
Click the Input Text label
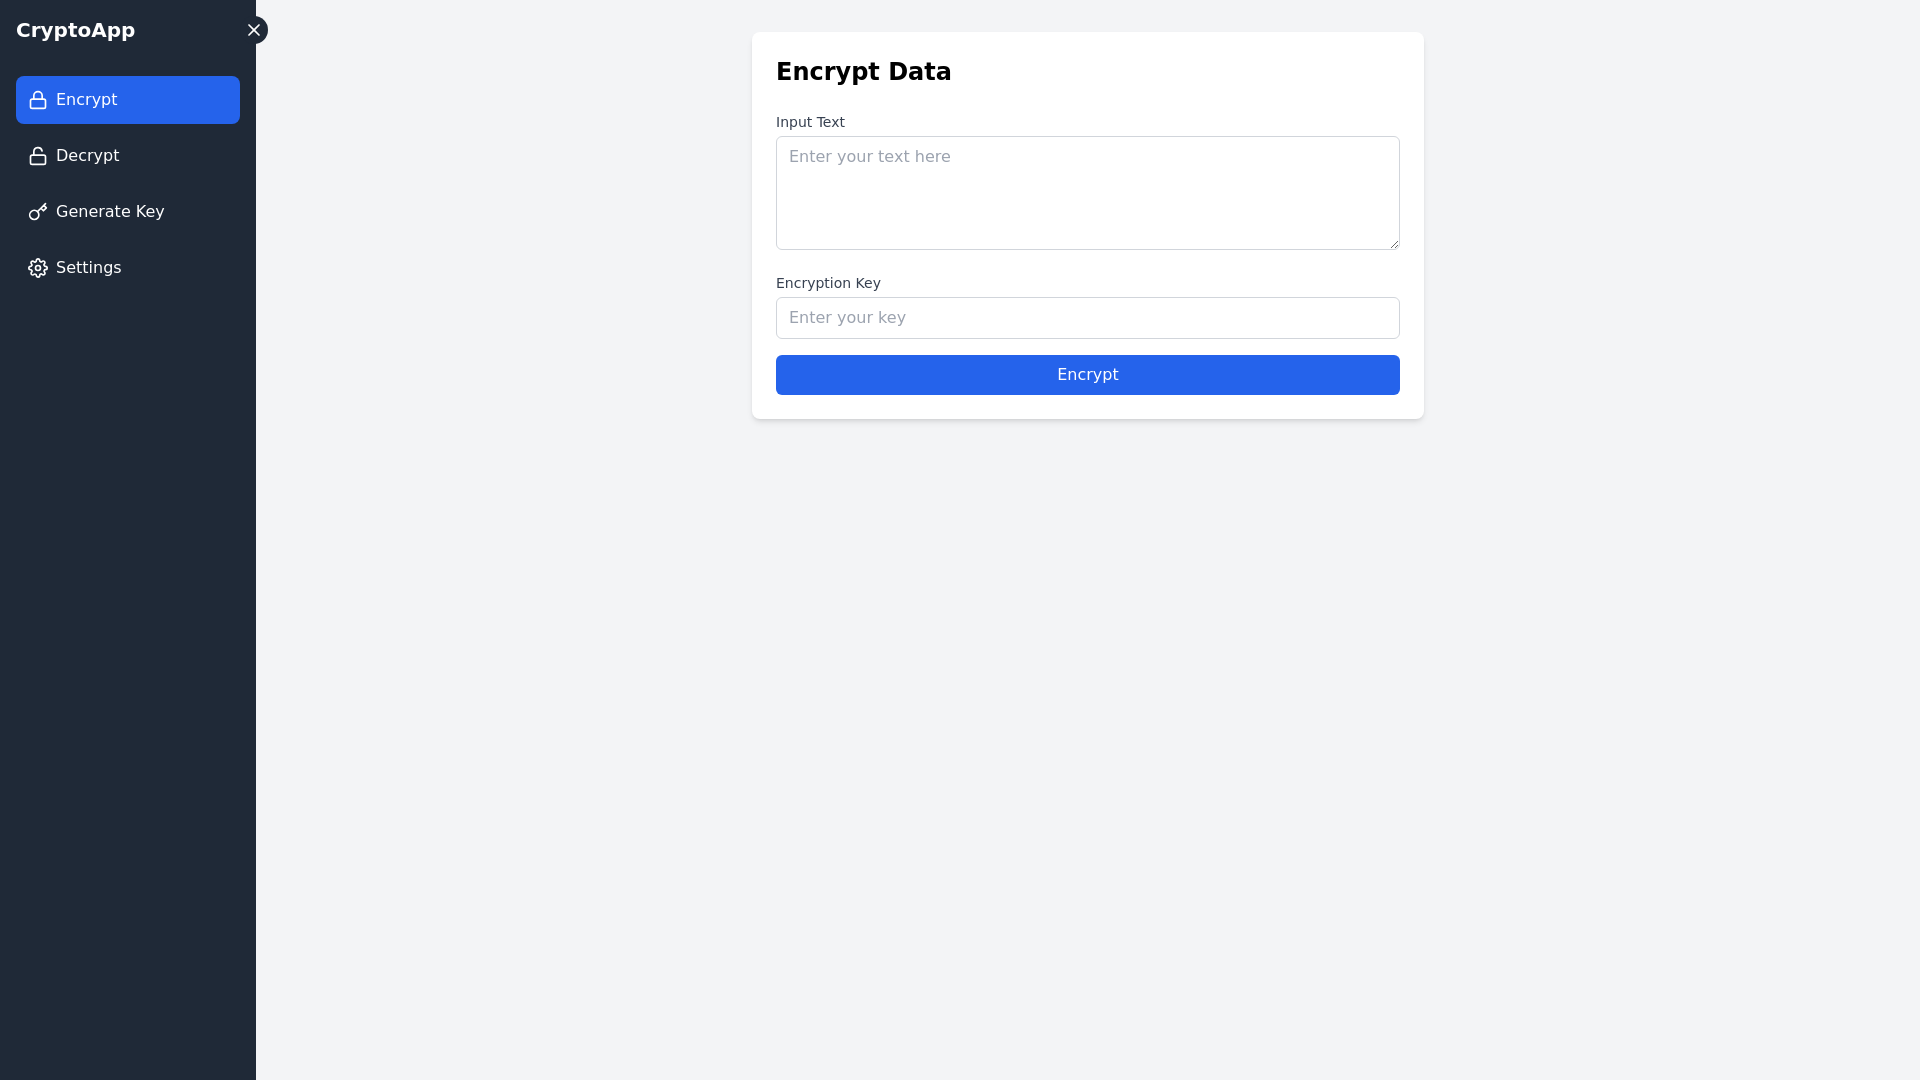[810, 122]
